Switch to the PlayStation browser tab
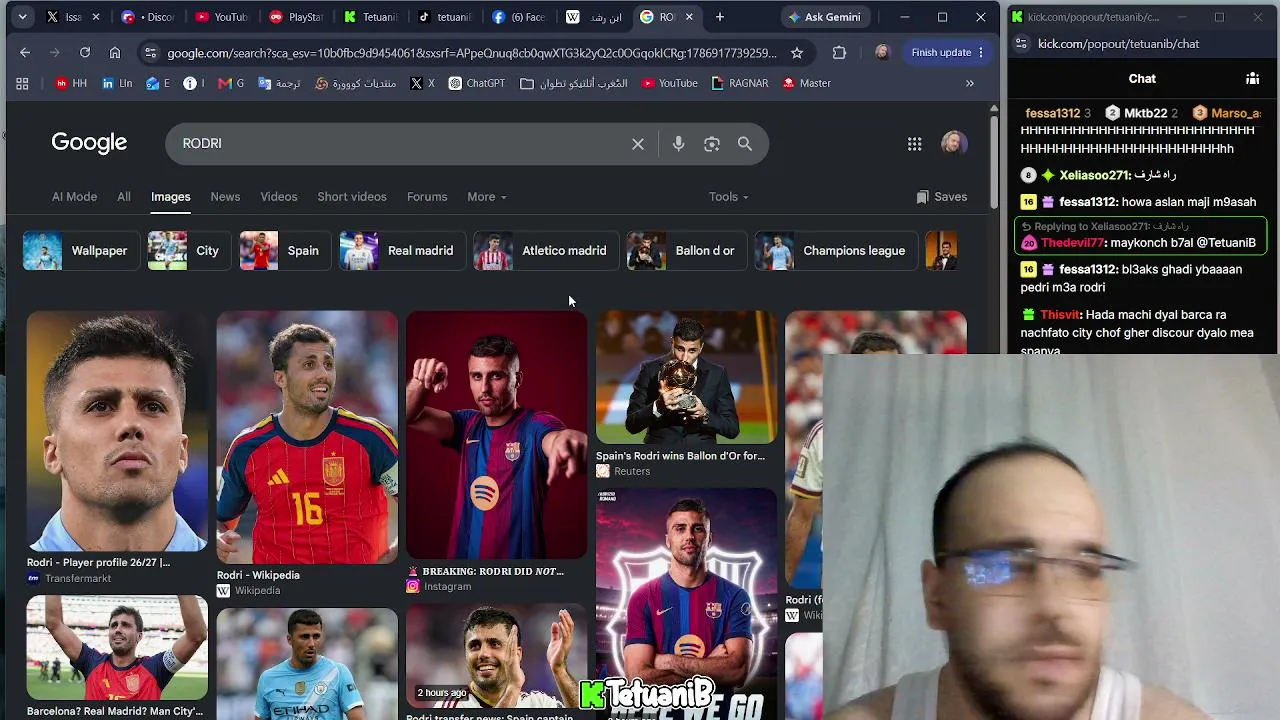The image size is (1280, 720). 296,17
